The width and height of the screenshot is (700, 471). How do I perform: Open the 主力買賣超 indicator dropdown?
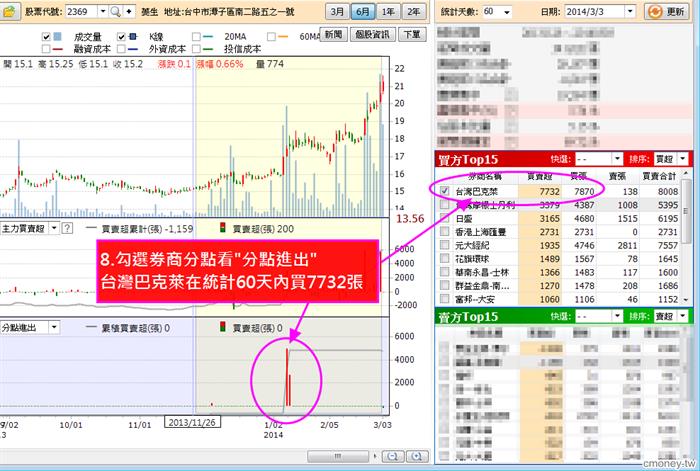tap(54, 229)
